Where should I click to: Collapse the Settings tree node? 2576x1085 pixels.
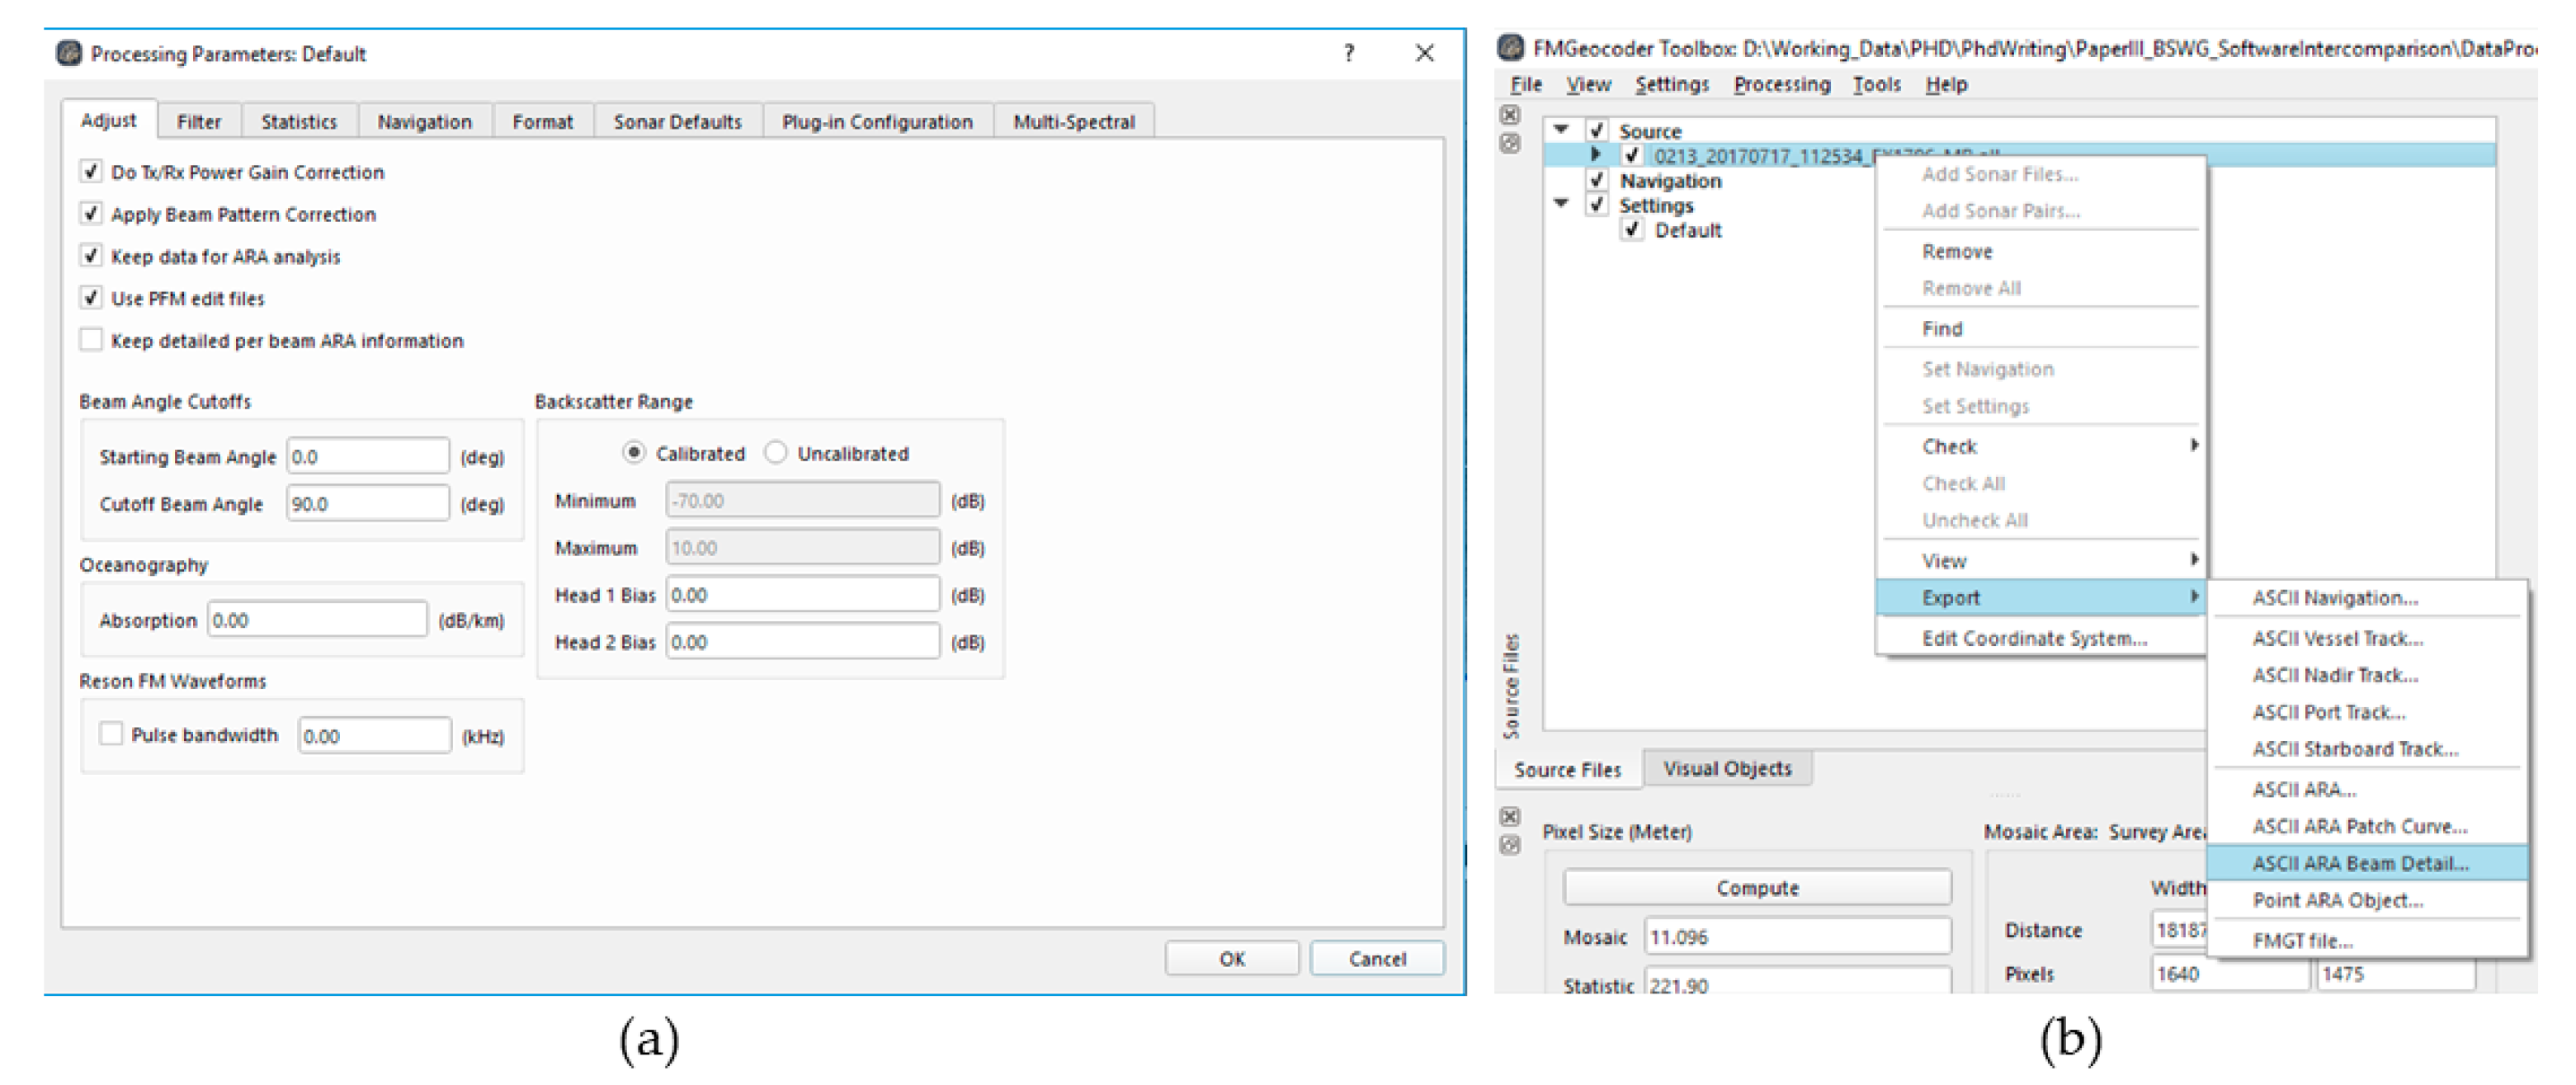(x=1561, y=204)
